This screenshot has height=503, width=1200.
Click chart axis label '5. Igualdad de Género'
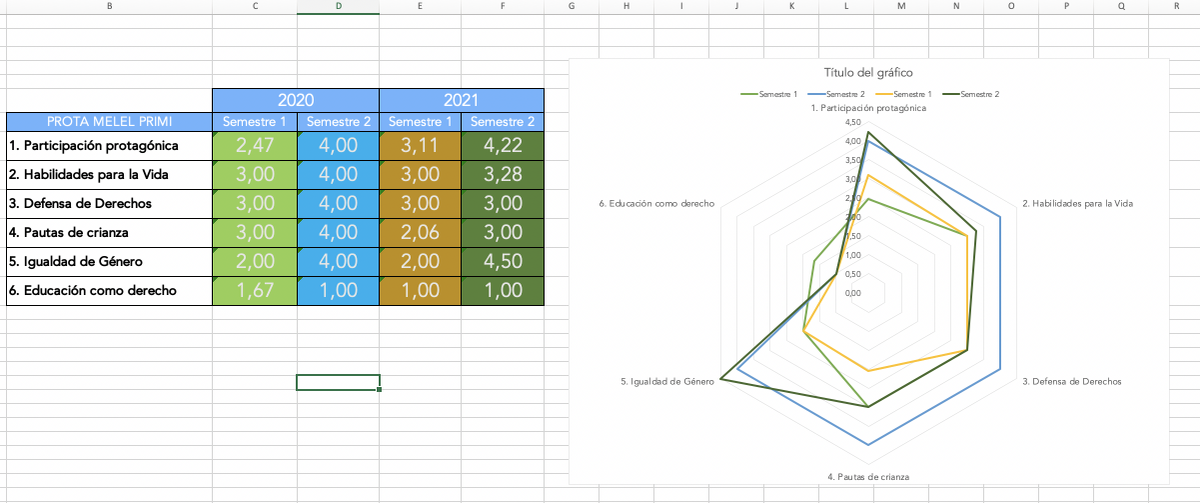667,381
